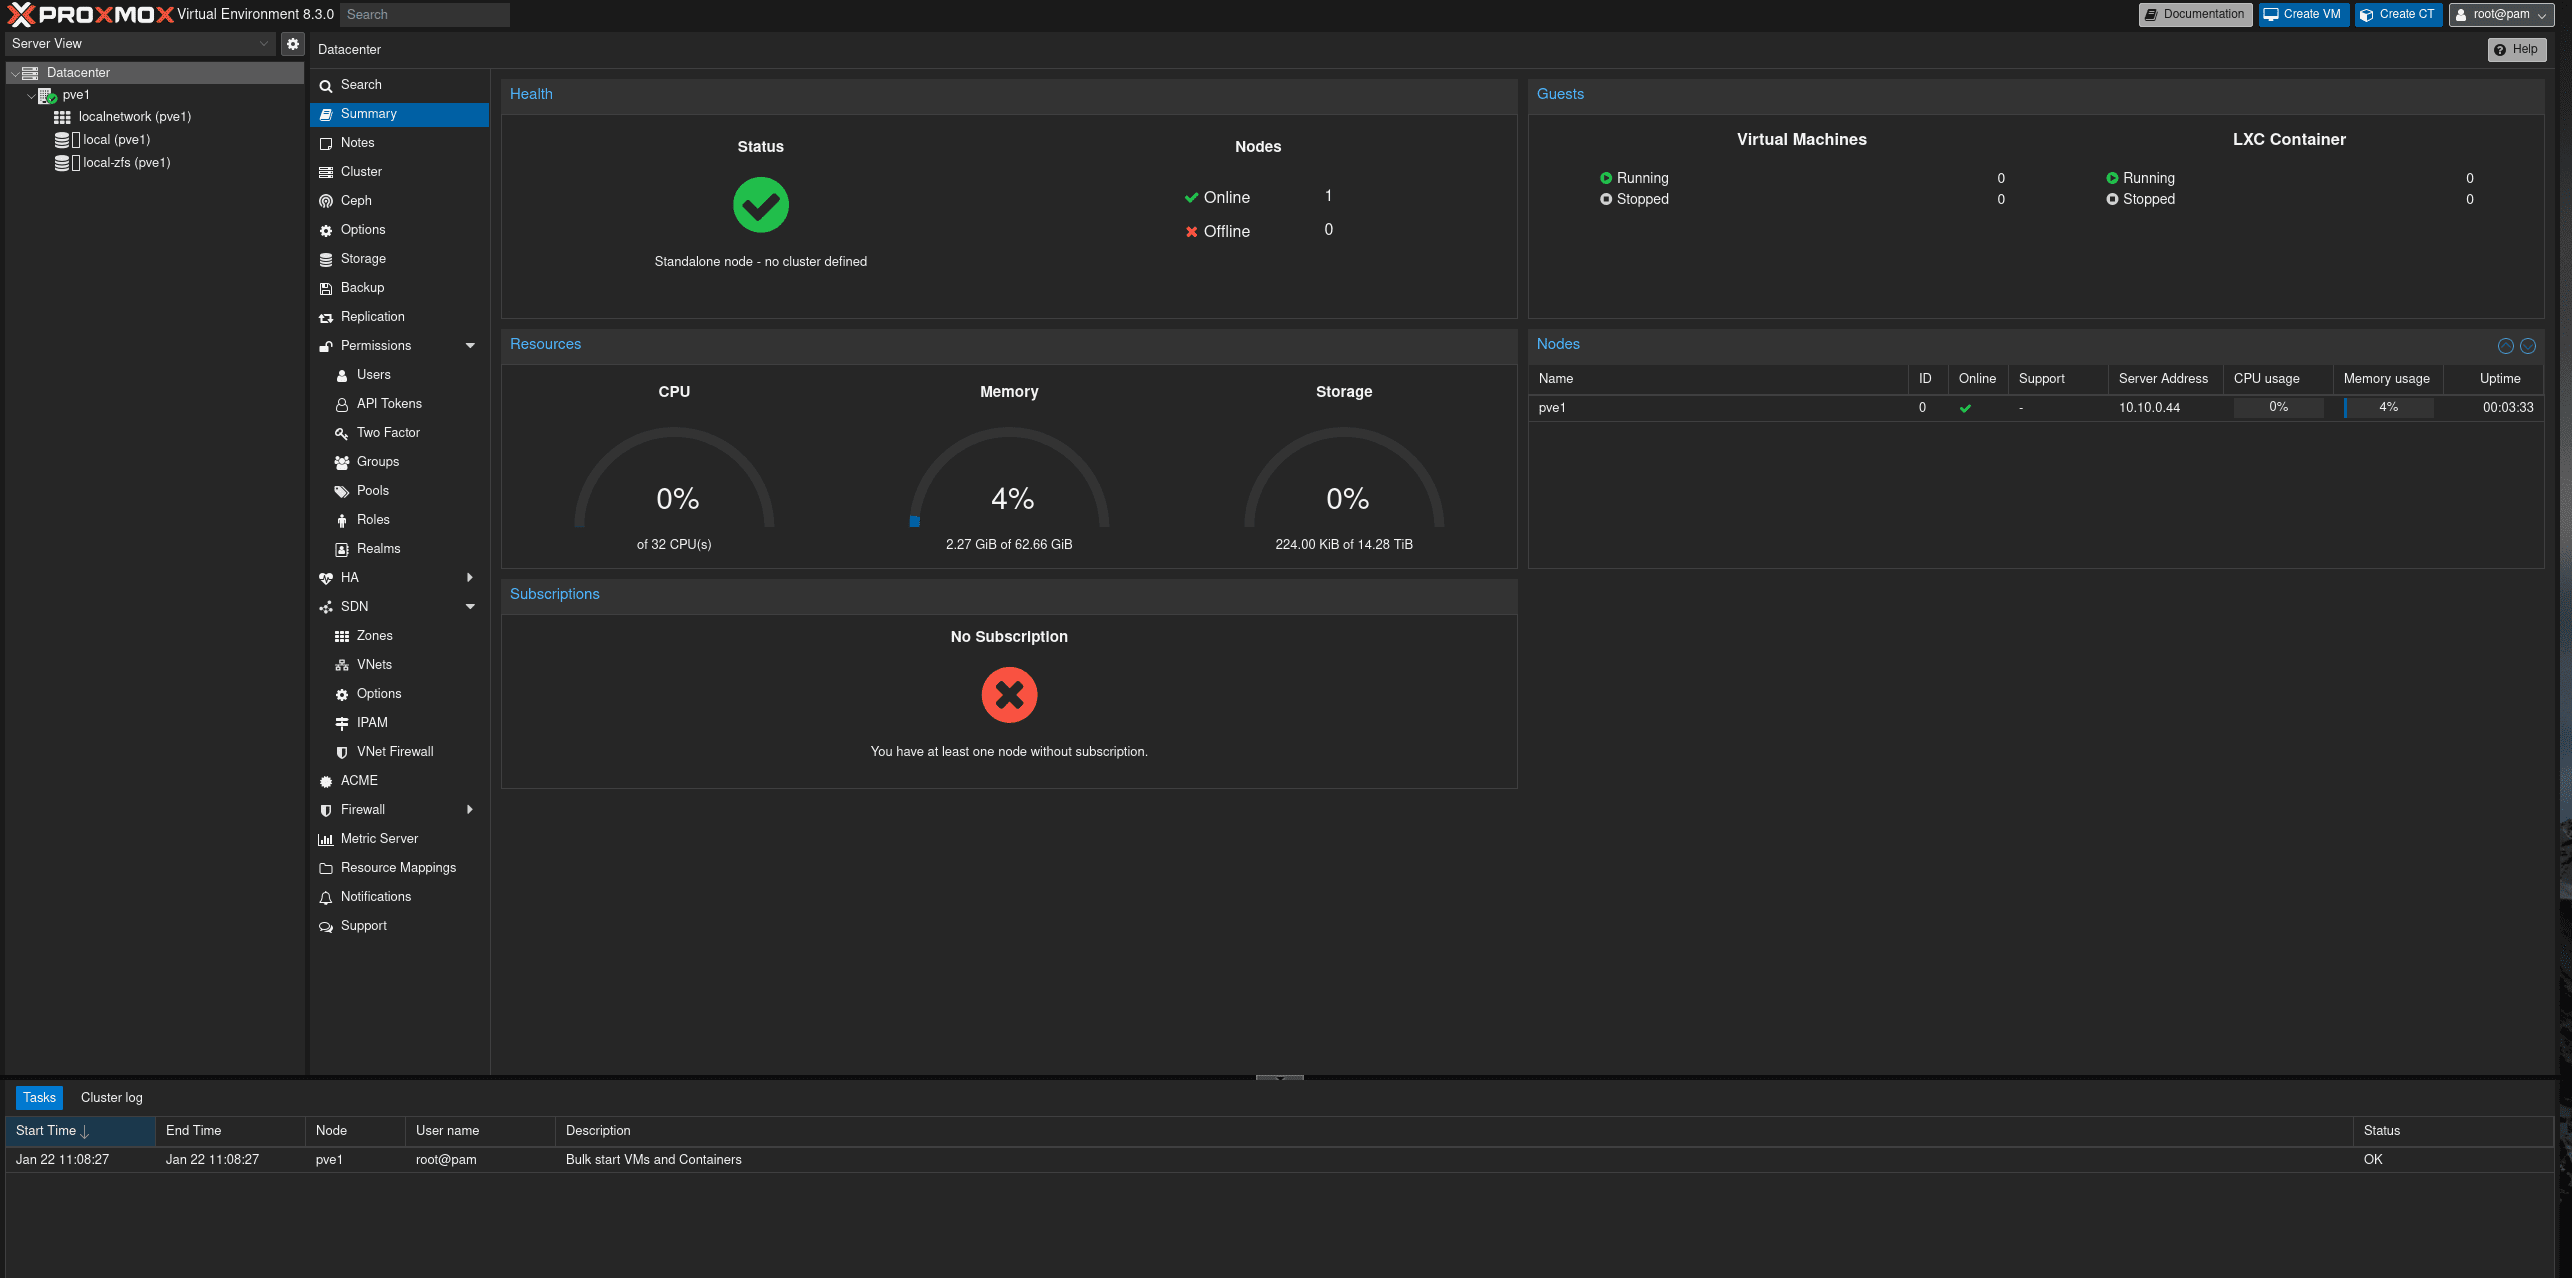Click the down-arrow circle in Nodes panel

(x=2528, y=346)
